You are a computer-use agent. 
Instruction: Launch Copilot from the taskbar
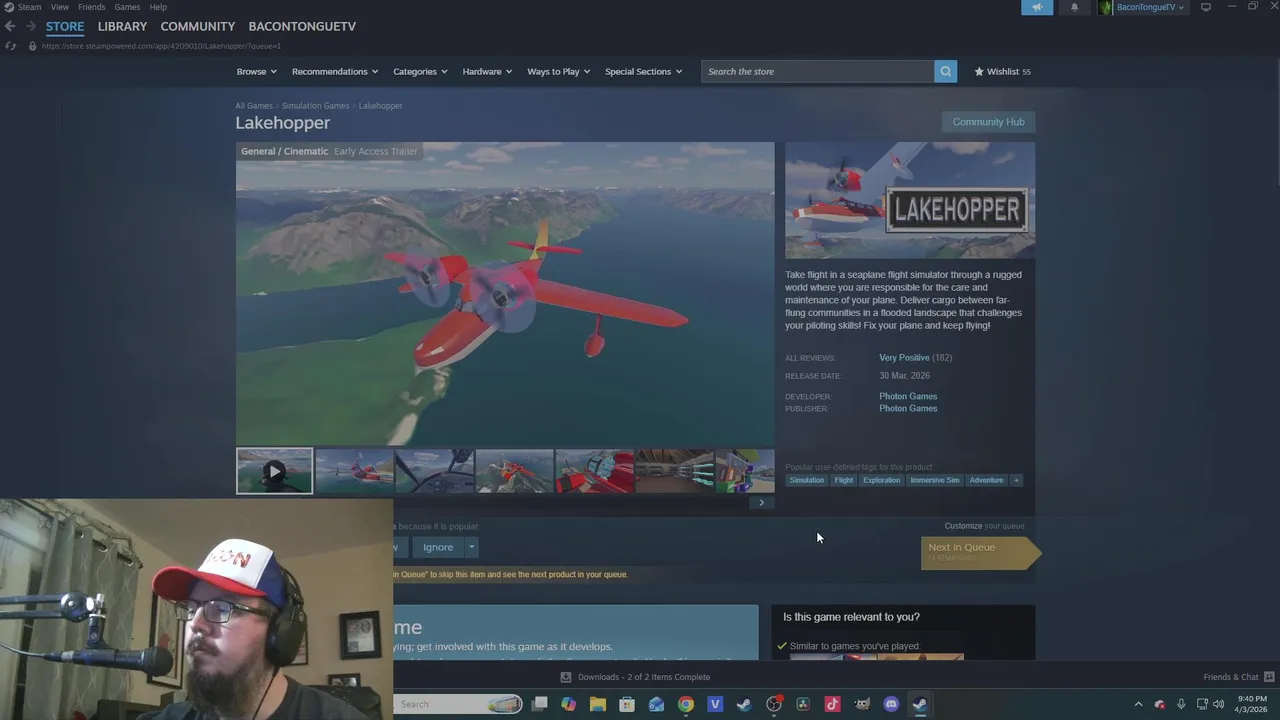pos(569,704)
